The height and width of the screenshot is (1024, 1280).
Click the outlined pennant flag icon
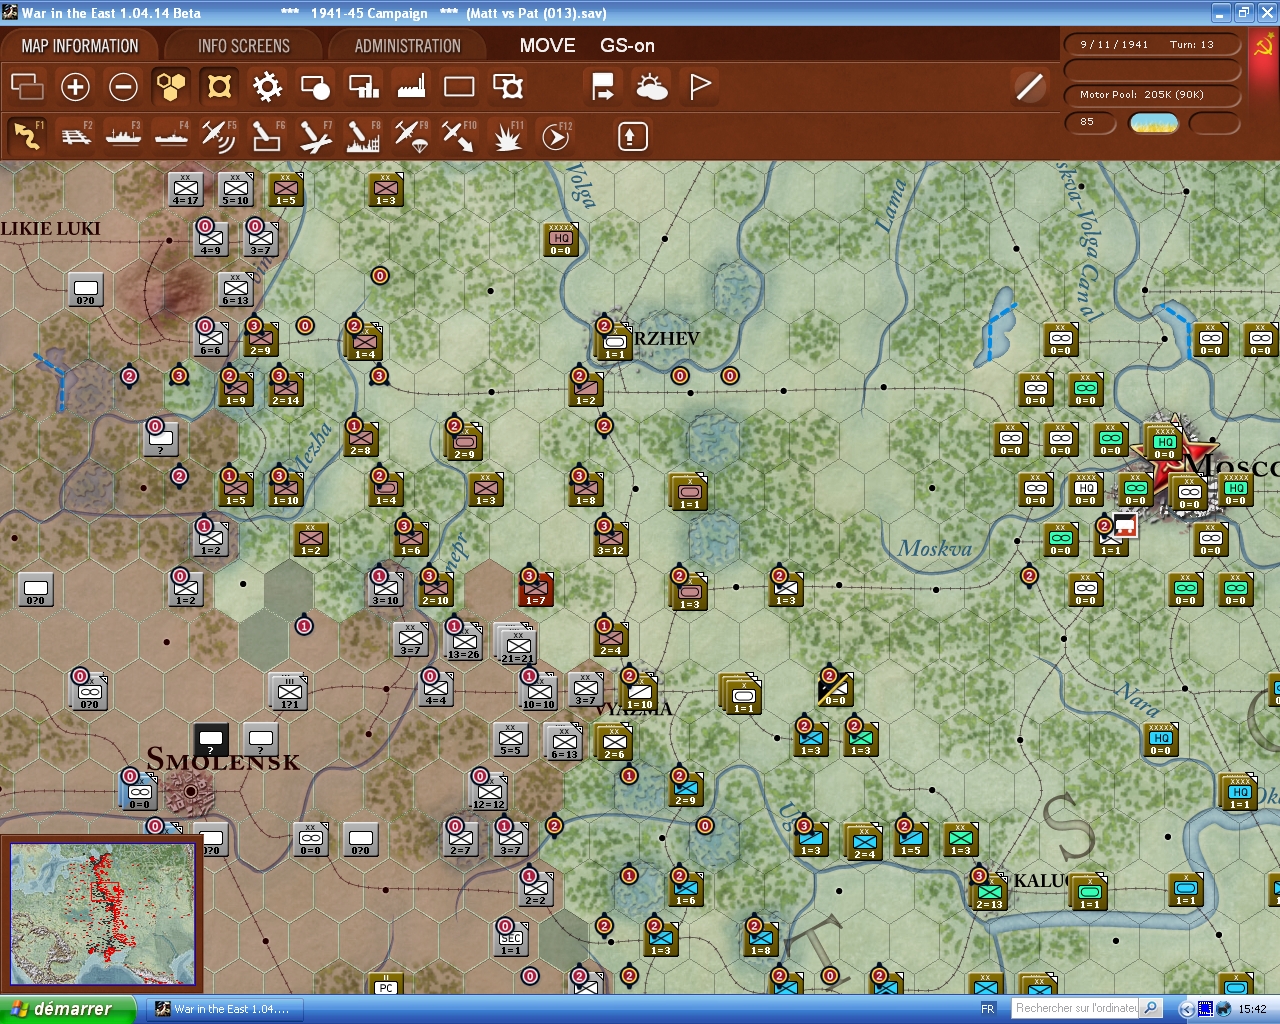coord(700,87)
